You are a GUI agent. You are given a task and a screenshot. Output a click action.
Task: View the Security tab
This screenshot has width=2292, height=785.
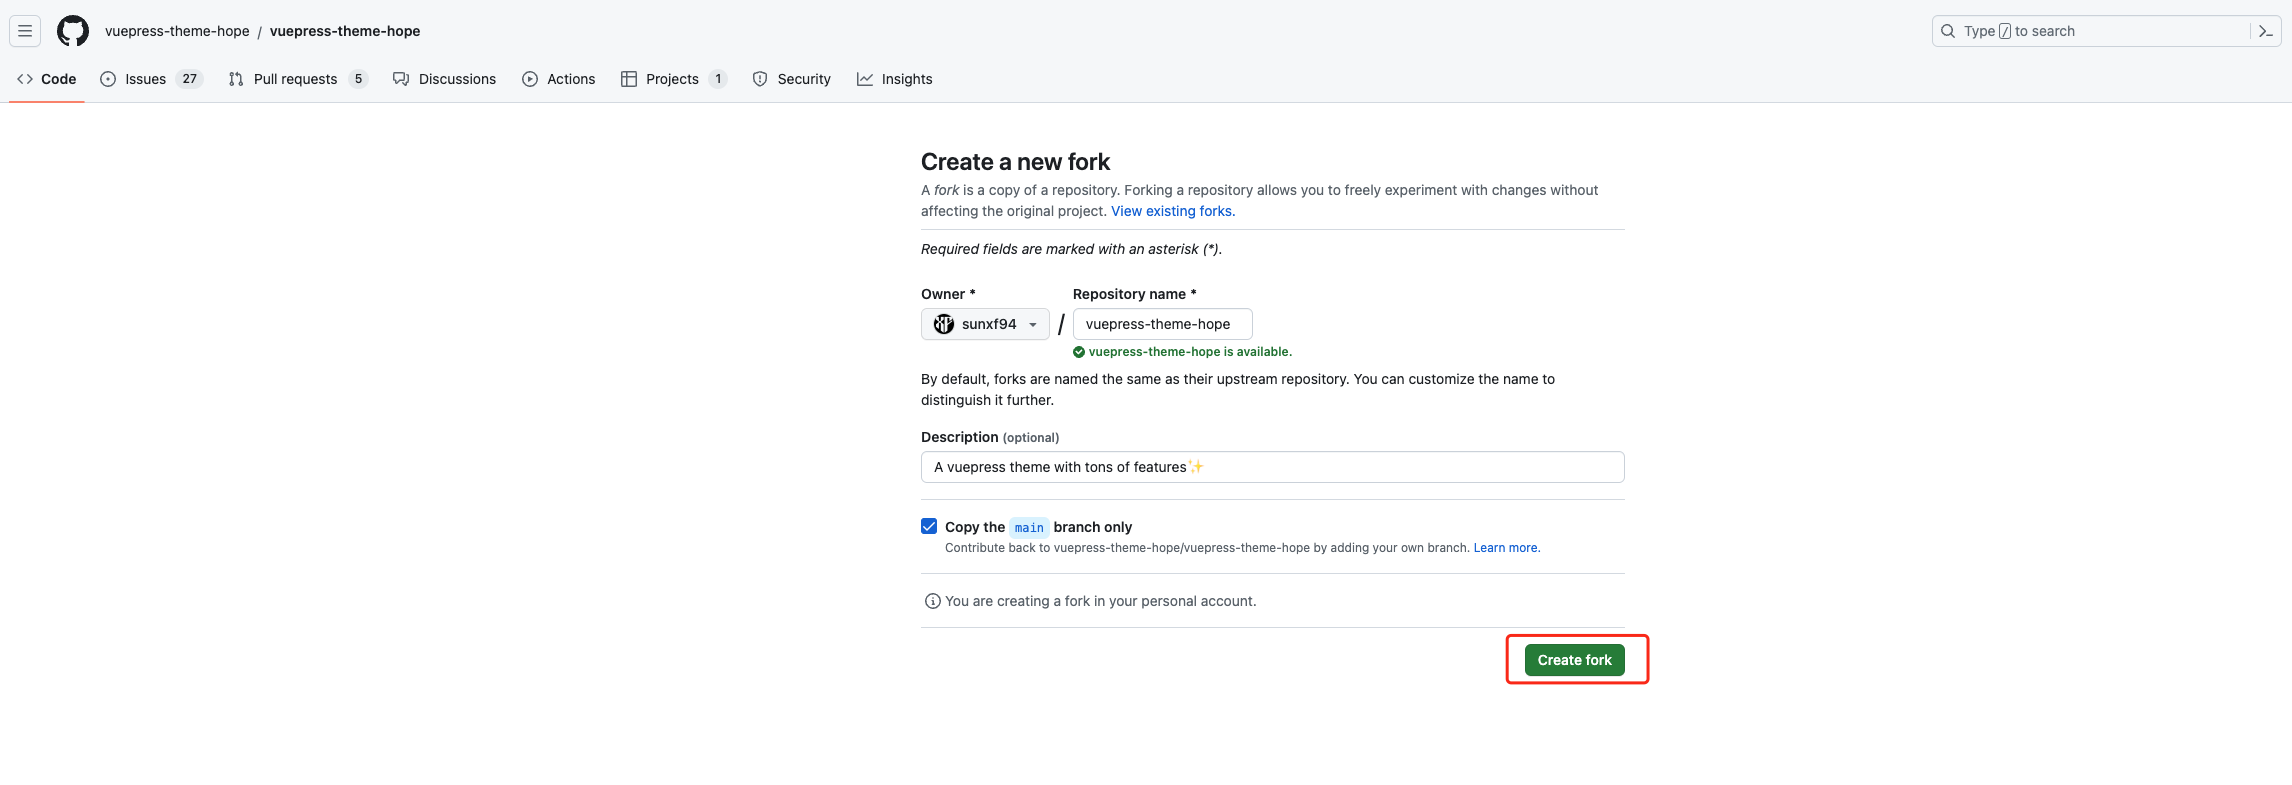pos(792,79)
